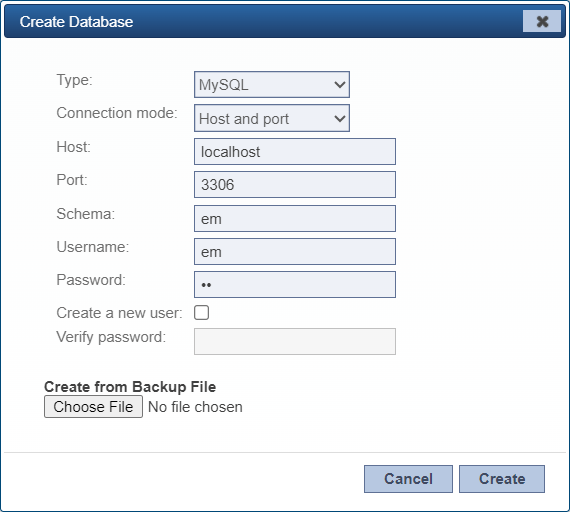
Task: Expand the Connection mode dropdown
Action: point(272,118)
